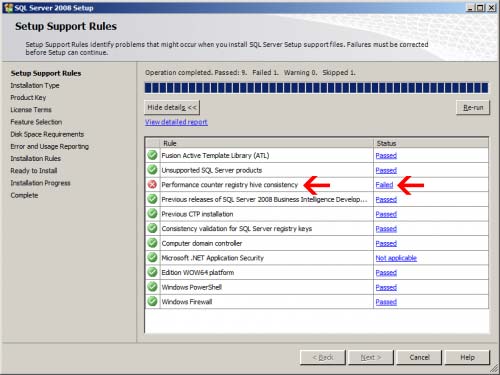The width and height of the screenshot is (500, 375).
Task: Select Error and Usage Reporting step
Action: [x=49, y=146]
